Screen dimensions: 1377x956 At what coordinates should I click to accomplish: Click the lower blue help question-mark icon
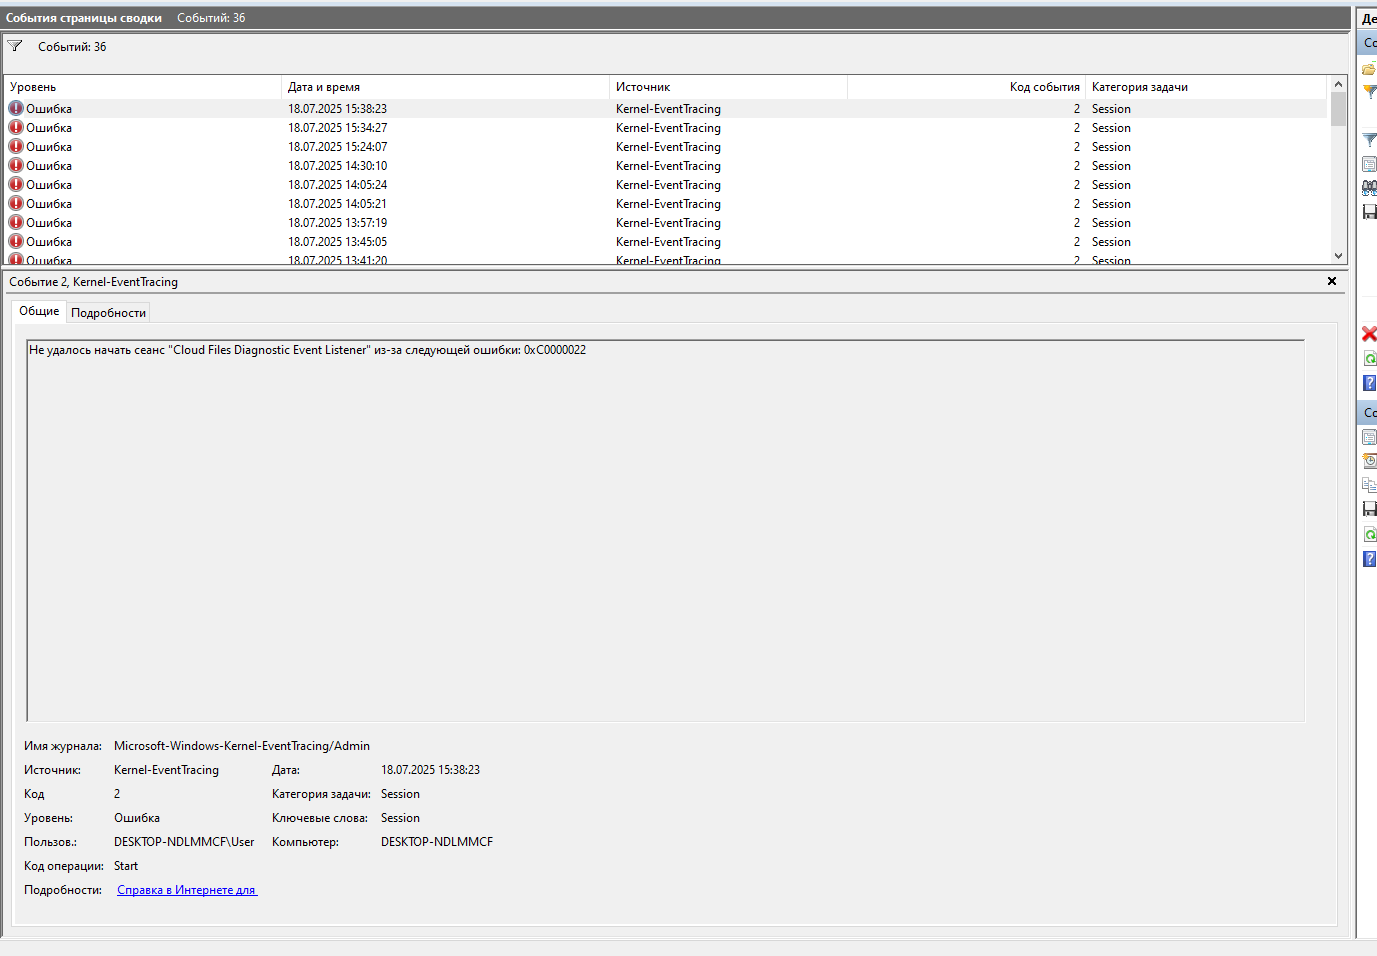click(1369, 559)
